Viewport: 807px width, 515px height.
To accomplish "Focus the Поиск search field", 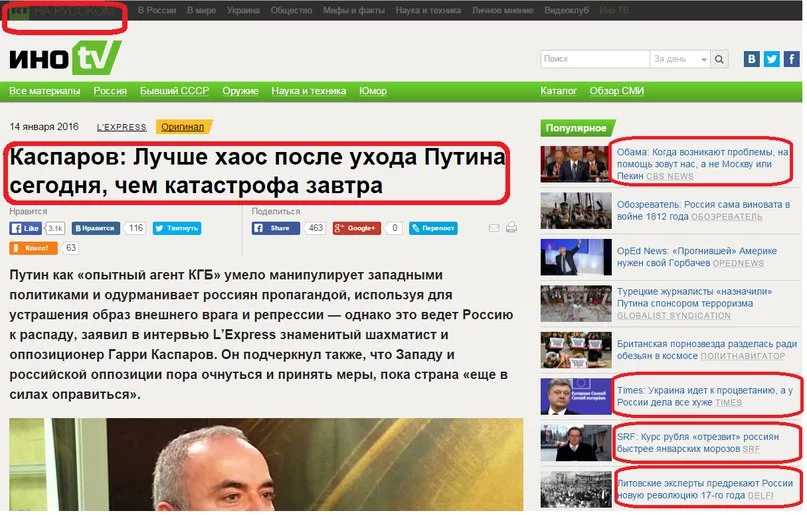I will 595,59.
